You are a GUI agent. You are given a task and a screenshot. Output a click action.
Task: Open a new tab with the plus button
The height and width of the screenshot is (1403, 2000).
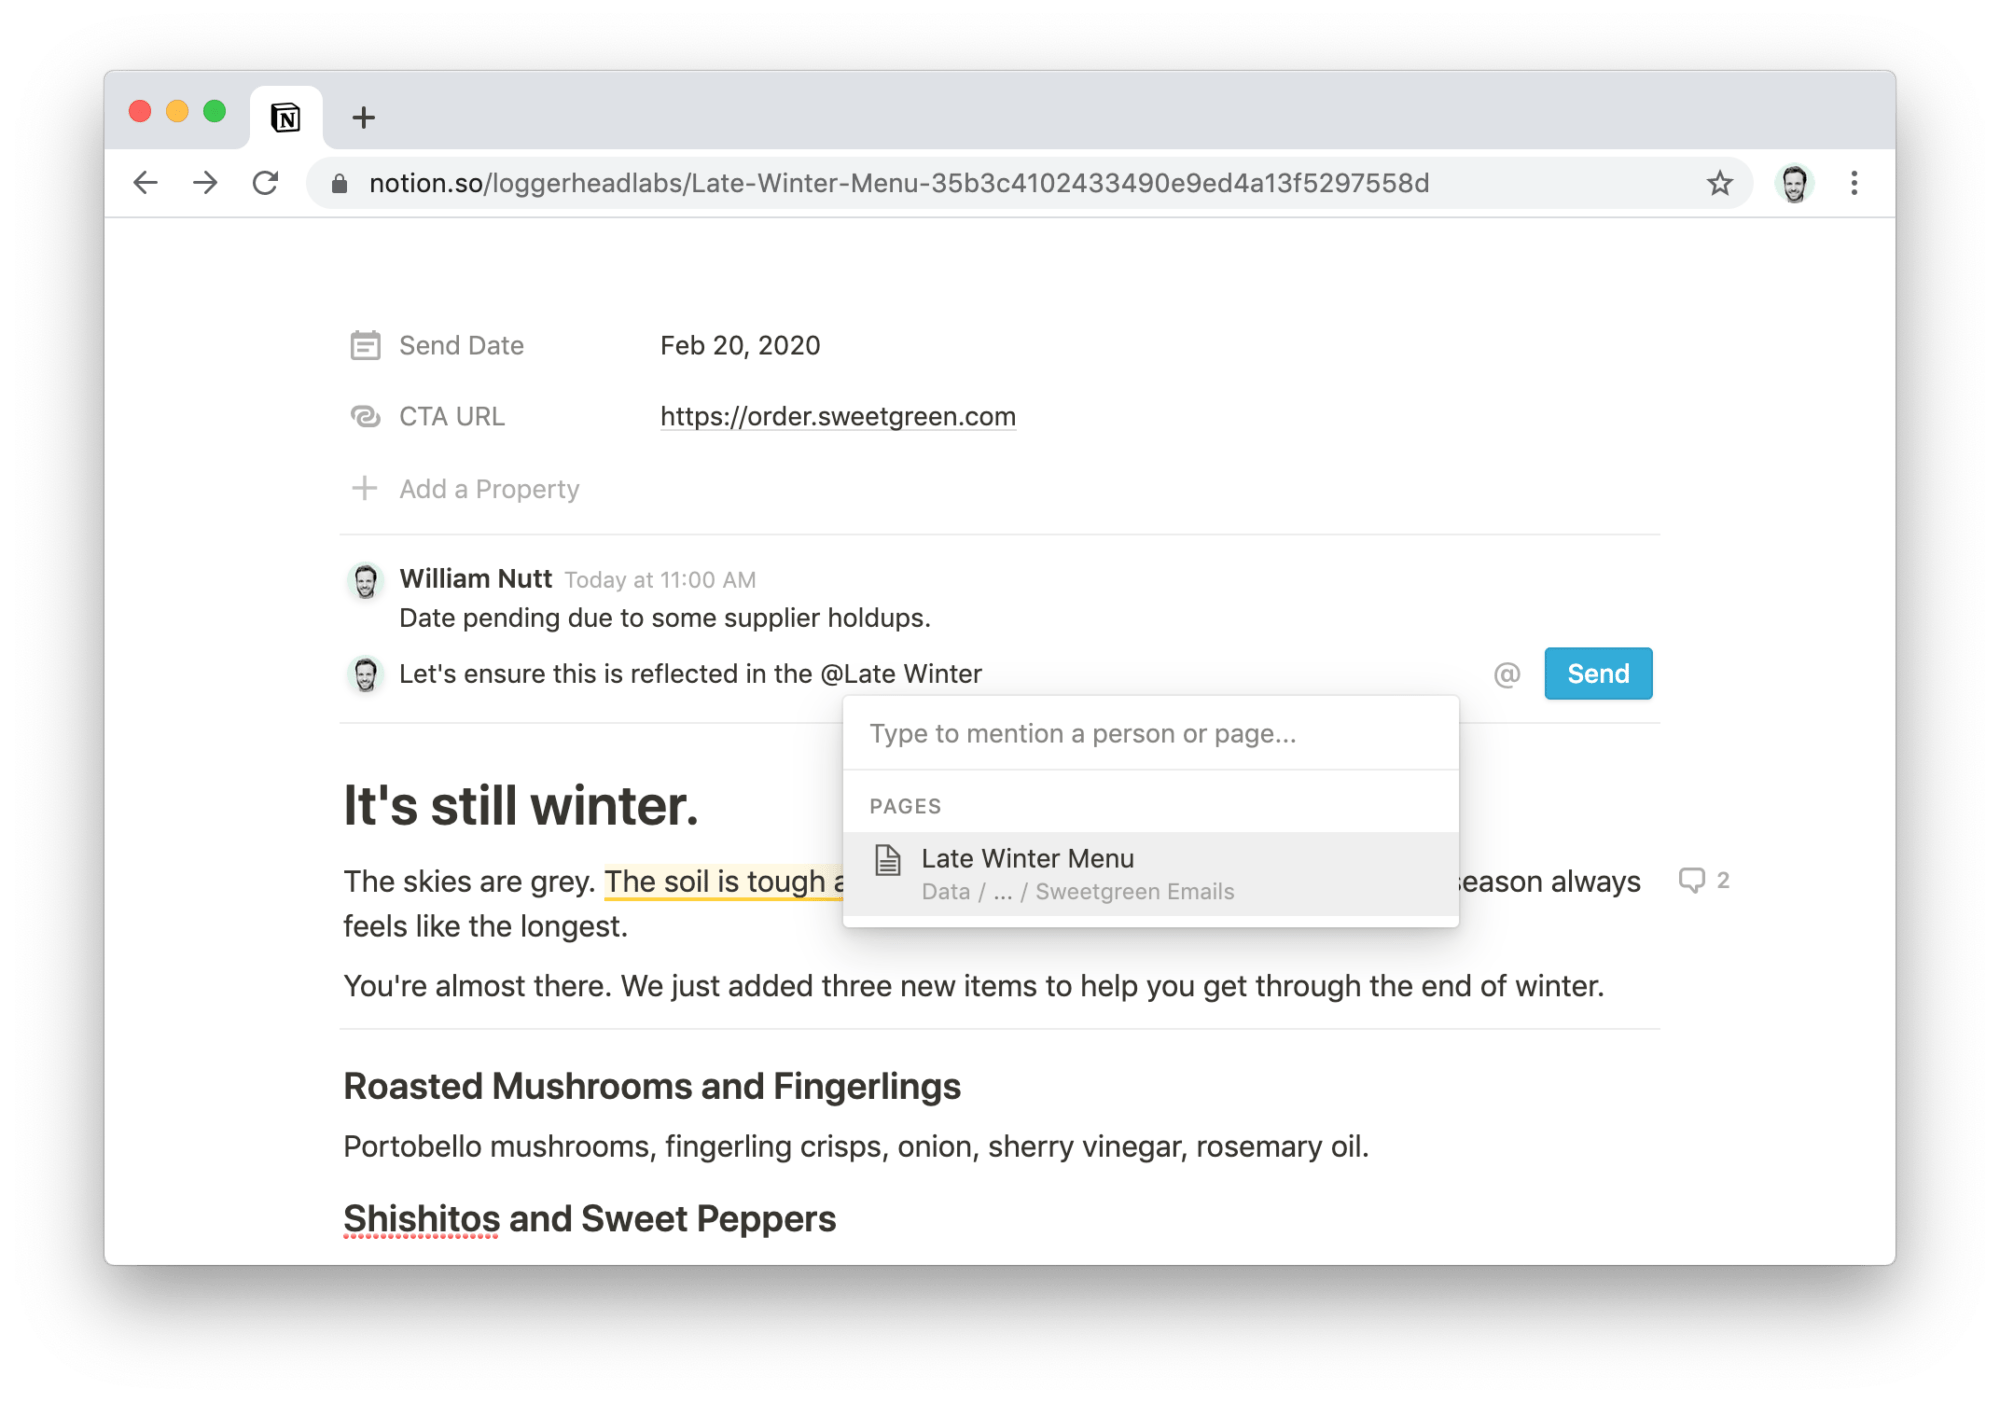coord(364,117)
